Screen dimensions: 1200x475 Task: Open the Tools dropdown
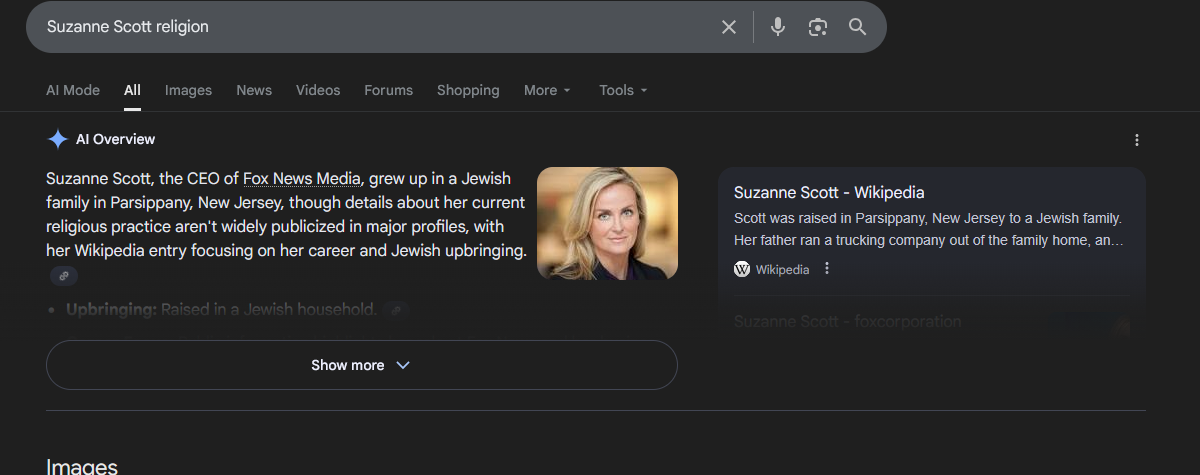(x=623, y=90)
